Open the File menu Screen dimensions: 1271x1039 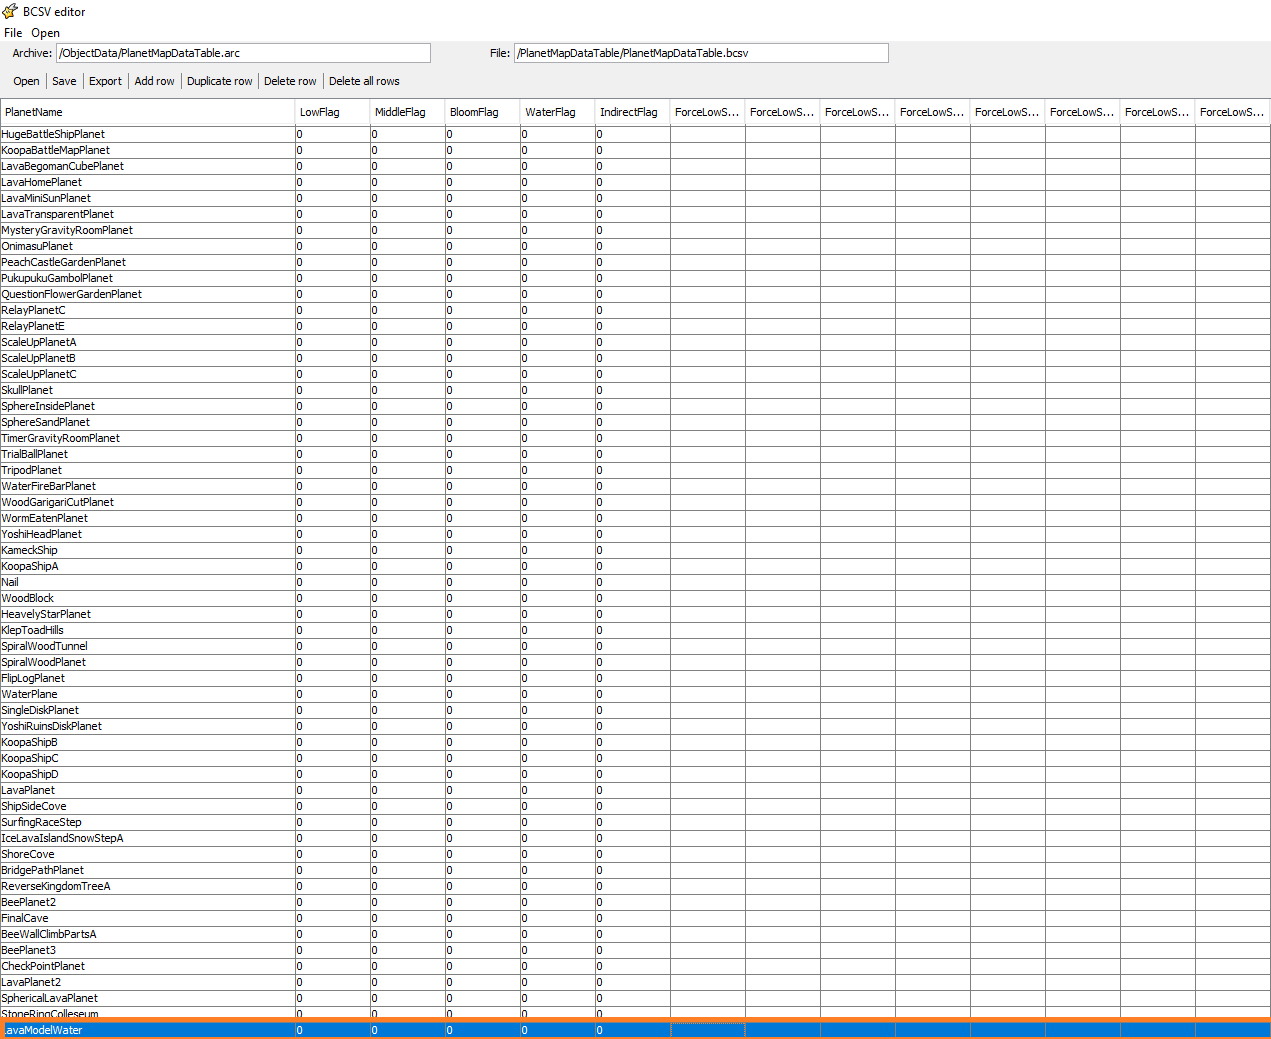(x=13, y=33)
